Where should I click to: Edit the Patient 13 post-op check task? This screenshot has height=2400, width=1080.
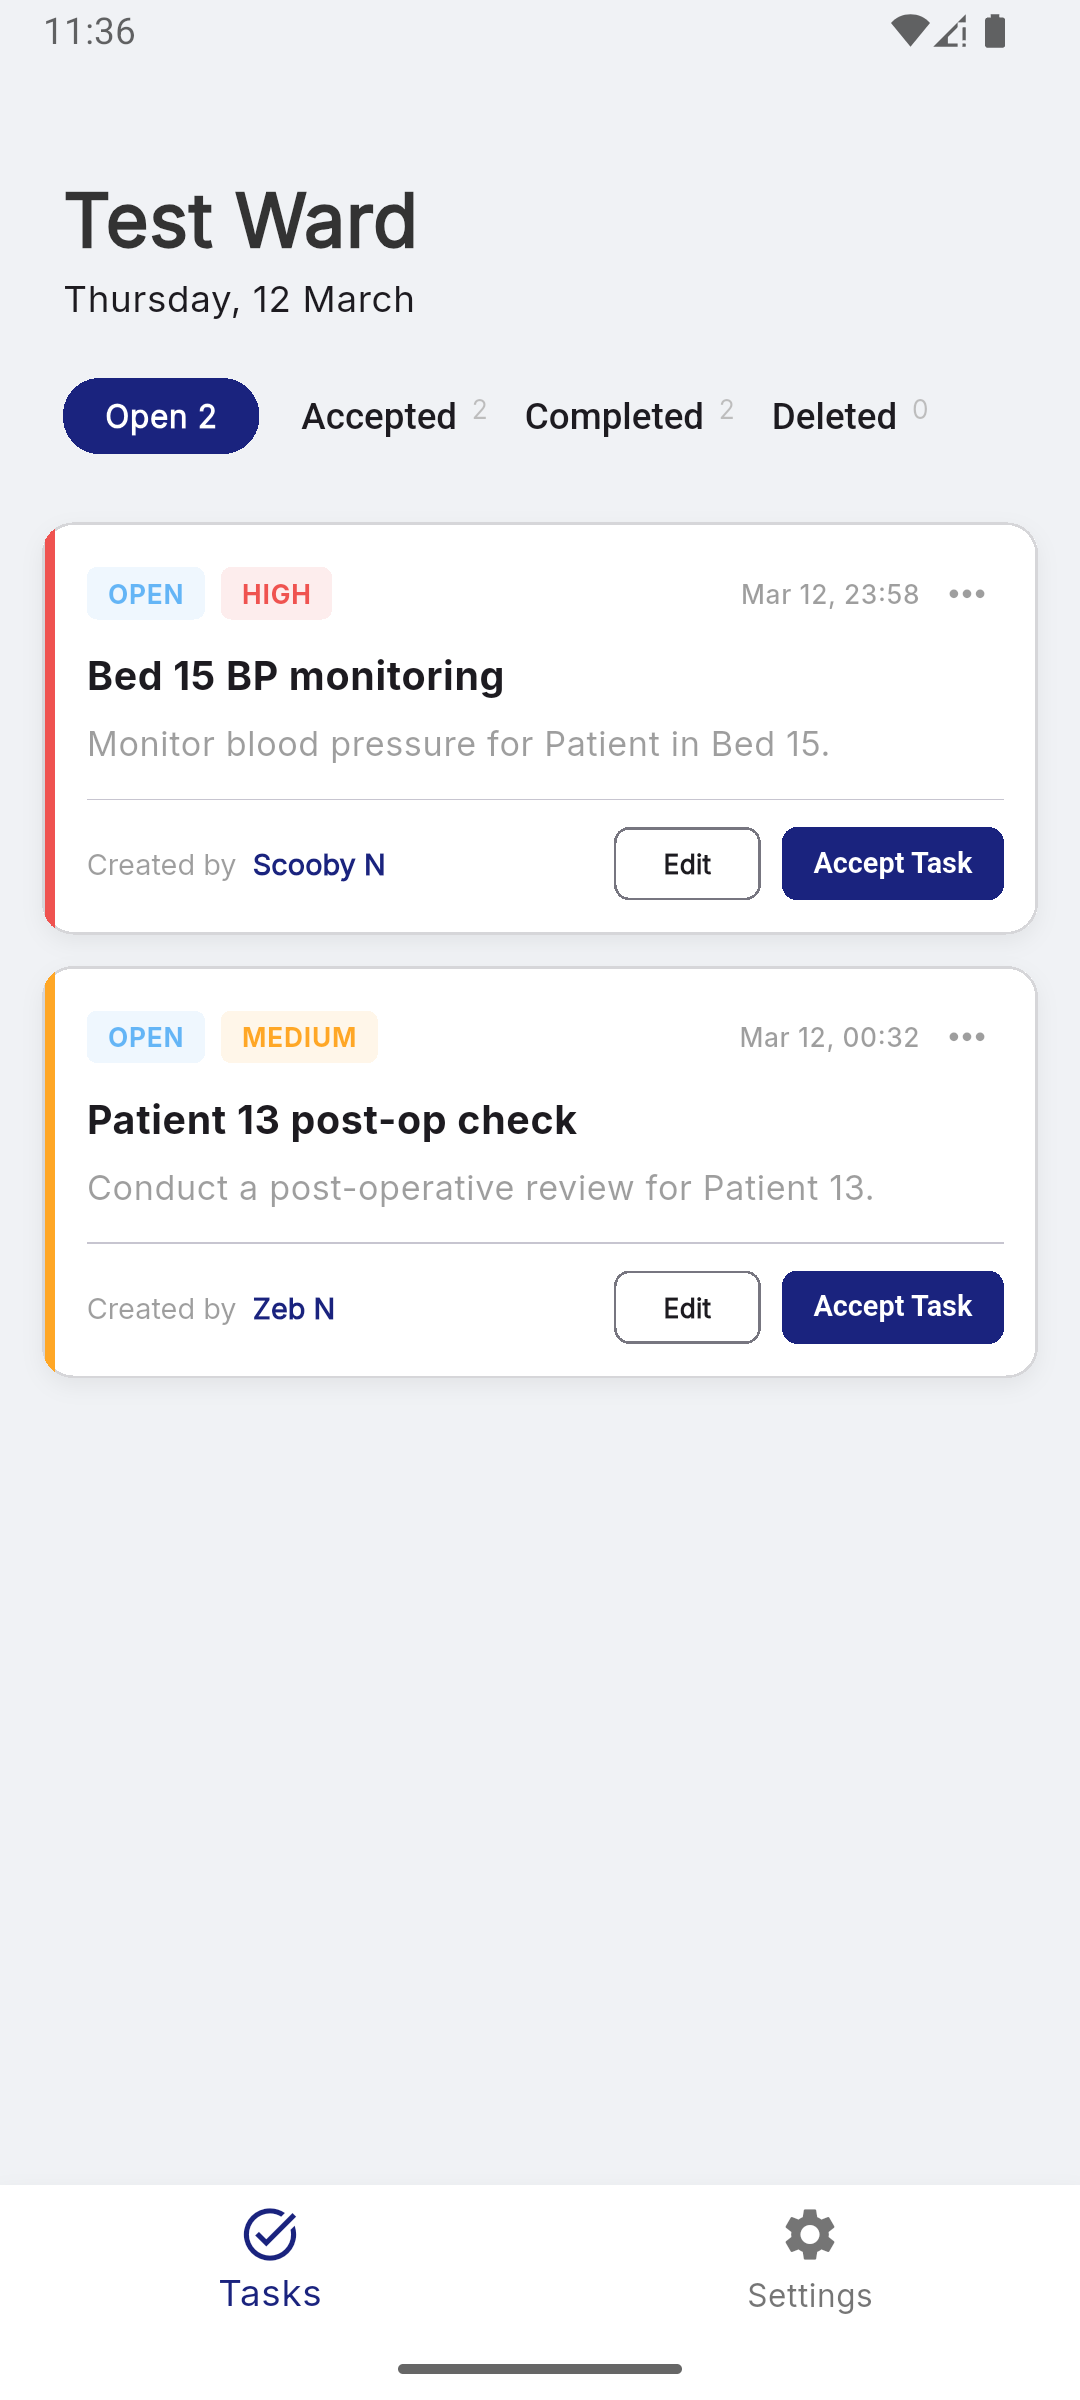pos(687,1308)
